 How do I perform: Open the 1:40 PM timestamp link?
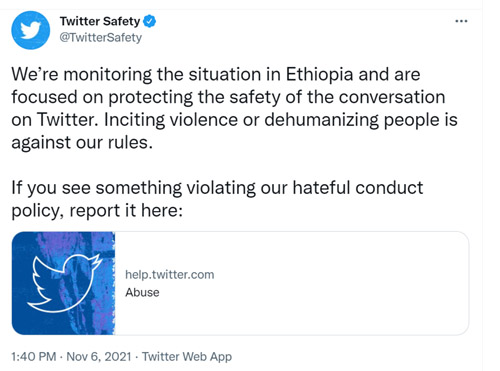click(x=34, y=357)
